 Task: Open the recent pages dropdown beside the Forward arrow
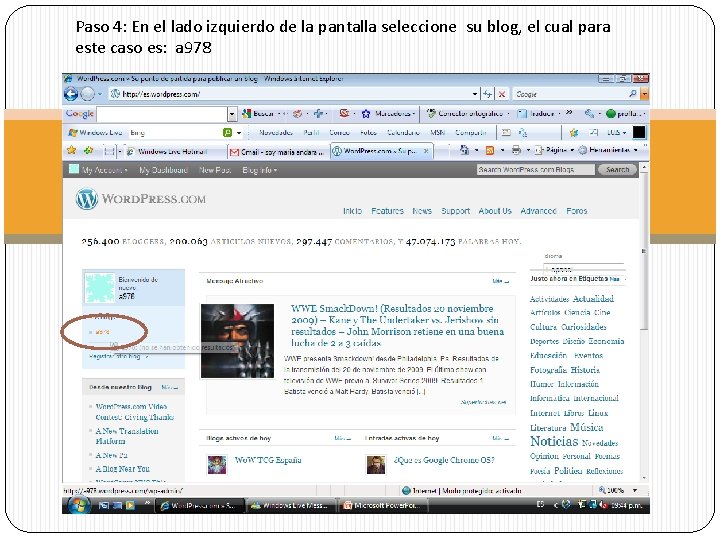click(100, 94)
